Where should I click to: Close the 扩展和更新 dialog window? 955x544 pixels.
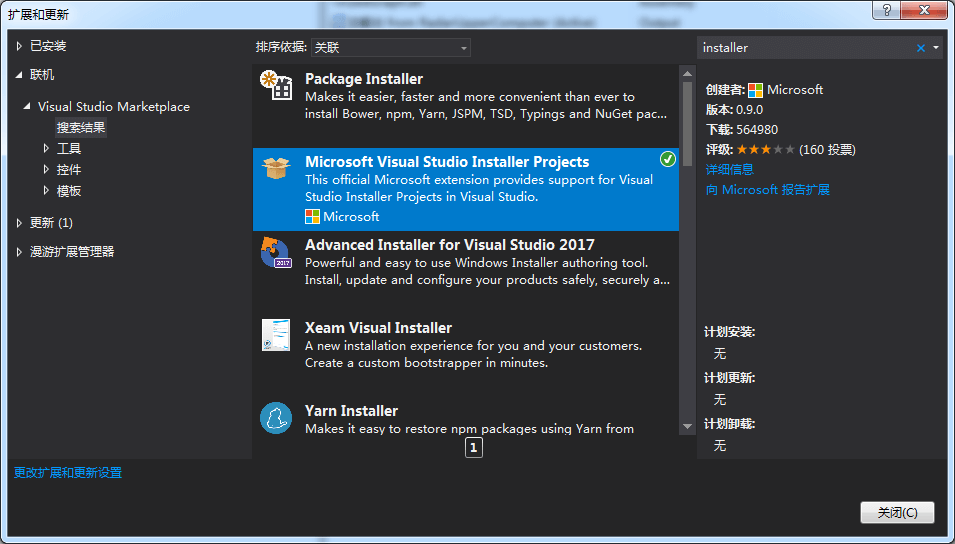coord(925,10)
